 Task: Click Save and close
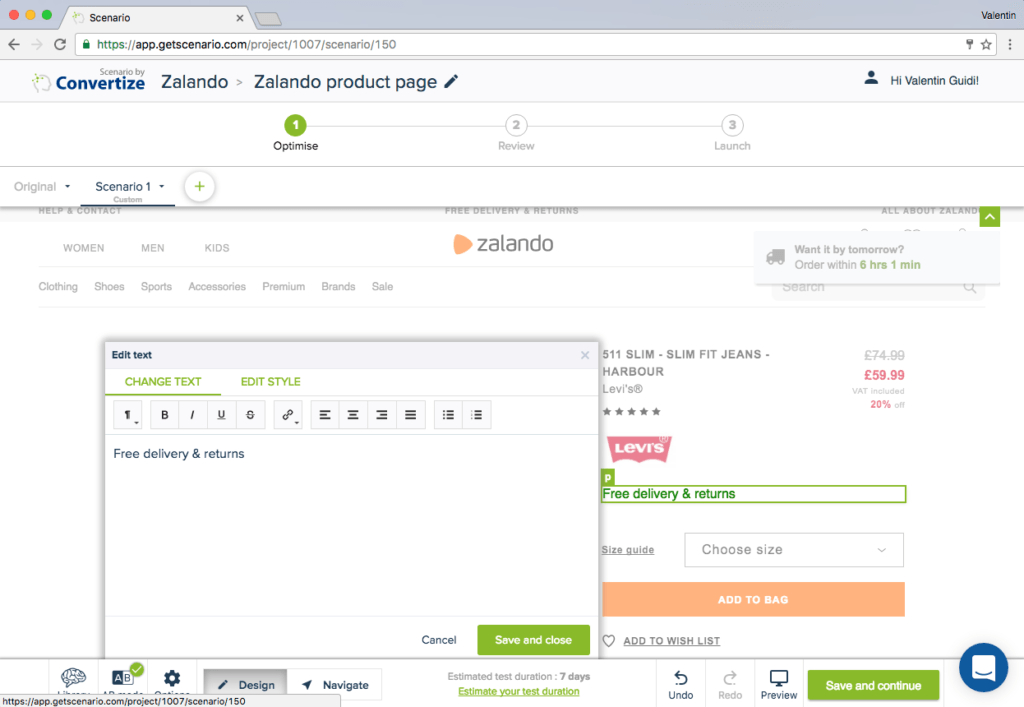click(x=534, y=640)
